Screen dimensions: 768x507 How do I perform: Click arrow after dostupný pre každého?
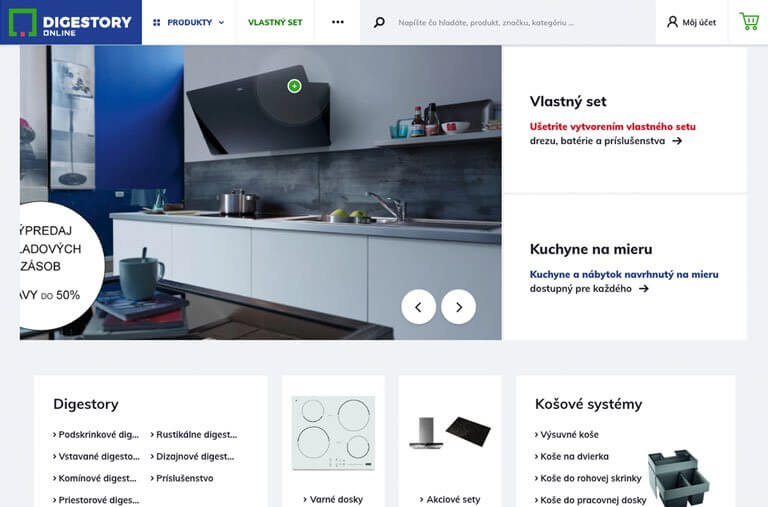[644, 289]
